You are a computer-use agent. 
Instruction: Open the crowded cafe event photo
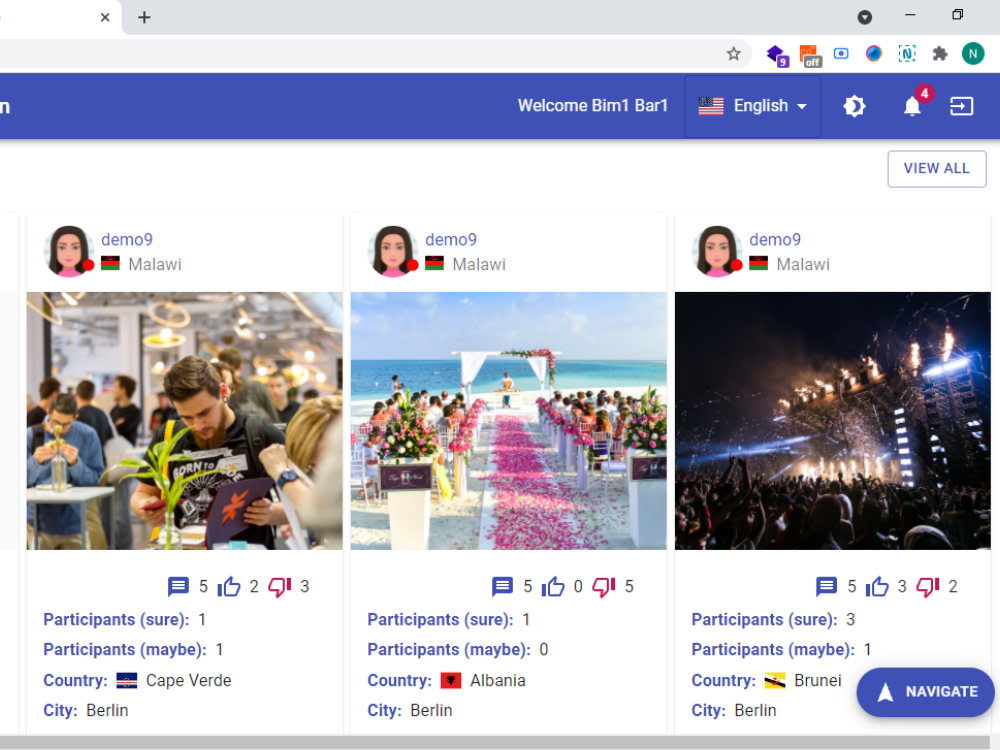click(184, 421)
